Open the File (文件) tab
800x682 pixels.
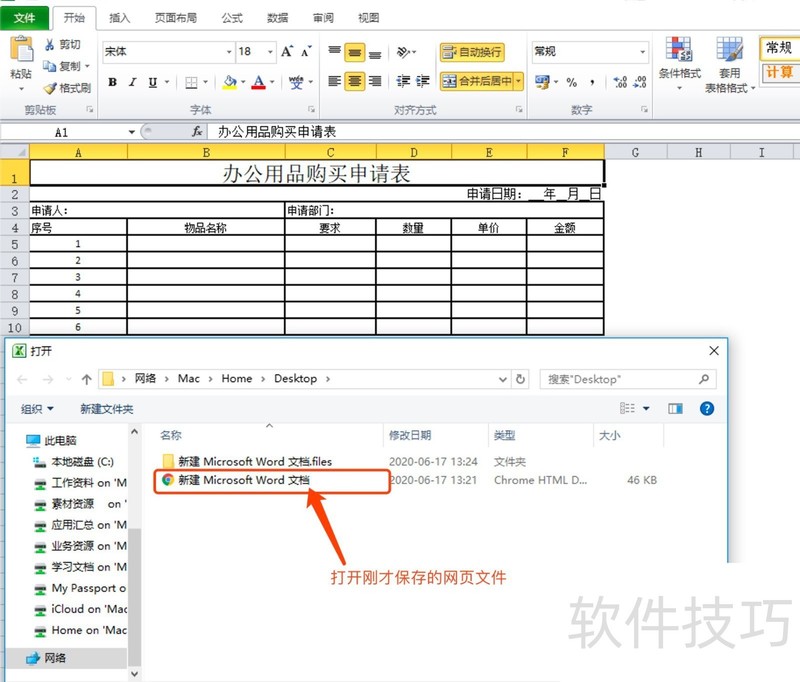tap(24, 18)
